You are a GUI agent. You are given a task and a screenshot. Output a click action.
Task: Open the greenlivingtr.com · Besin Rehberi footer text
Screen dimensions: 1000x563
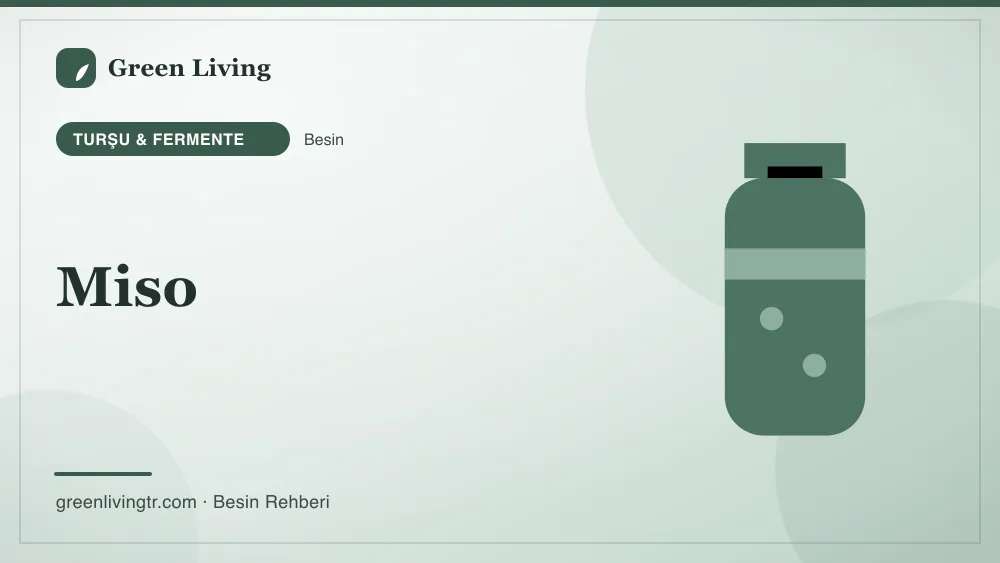(x=193, y=502)
